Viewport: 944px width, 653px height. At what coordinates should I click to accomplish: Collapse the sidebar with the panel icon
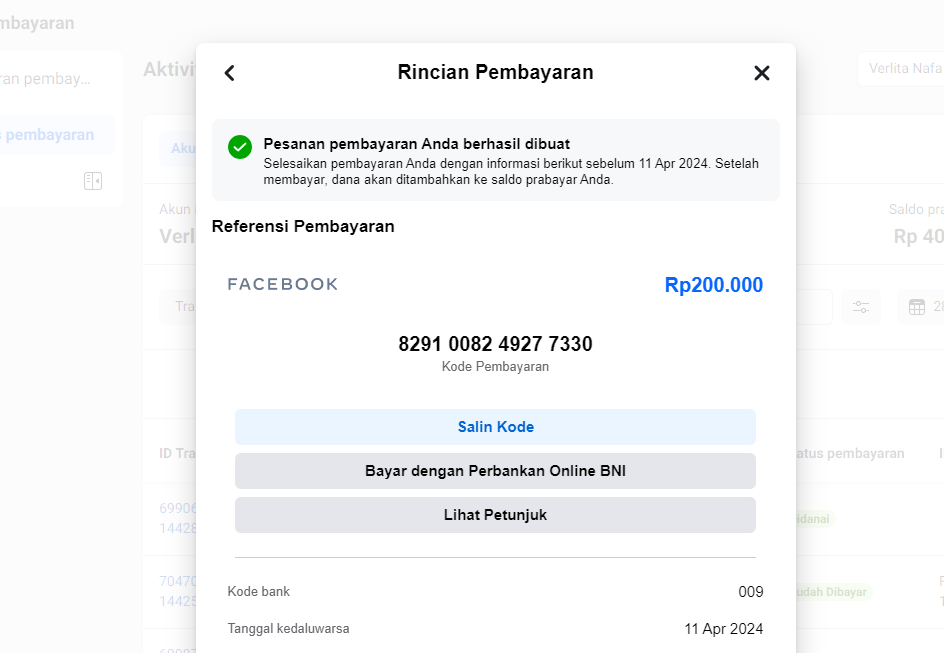pos(93,181)
